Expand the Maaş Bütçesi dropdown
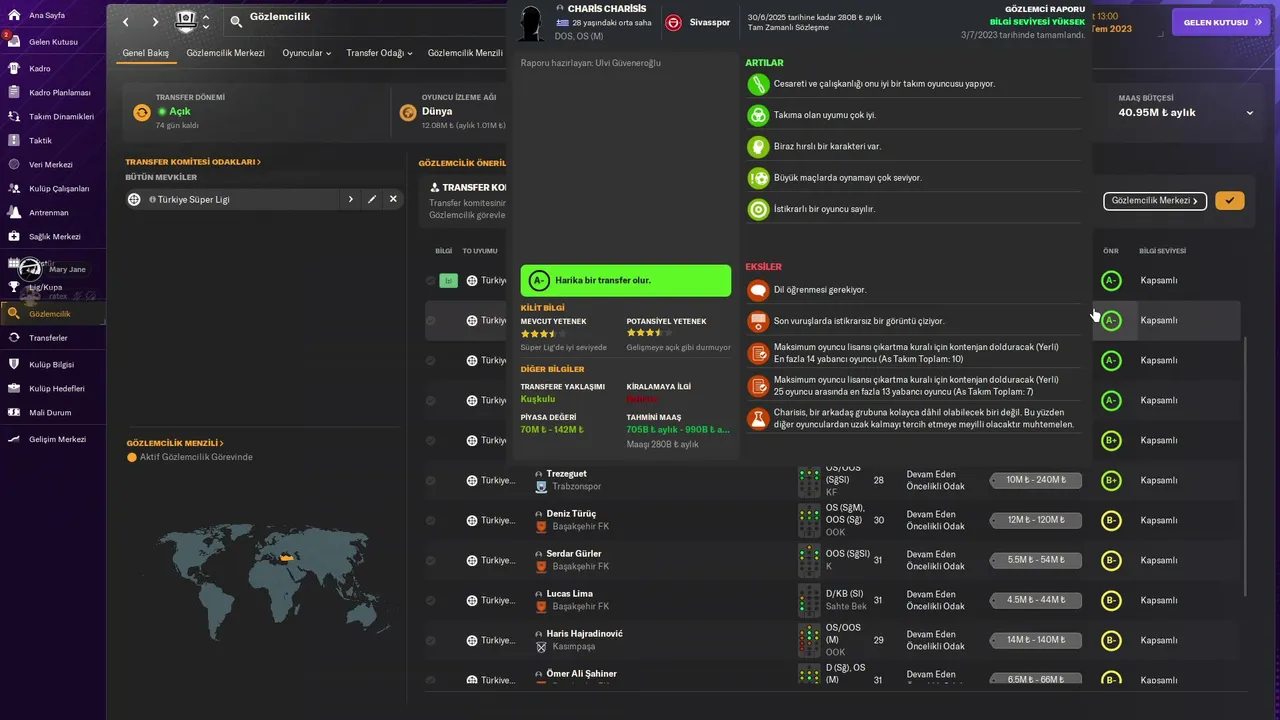Screen dimensions: 1280x720 coord(1249,113)
